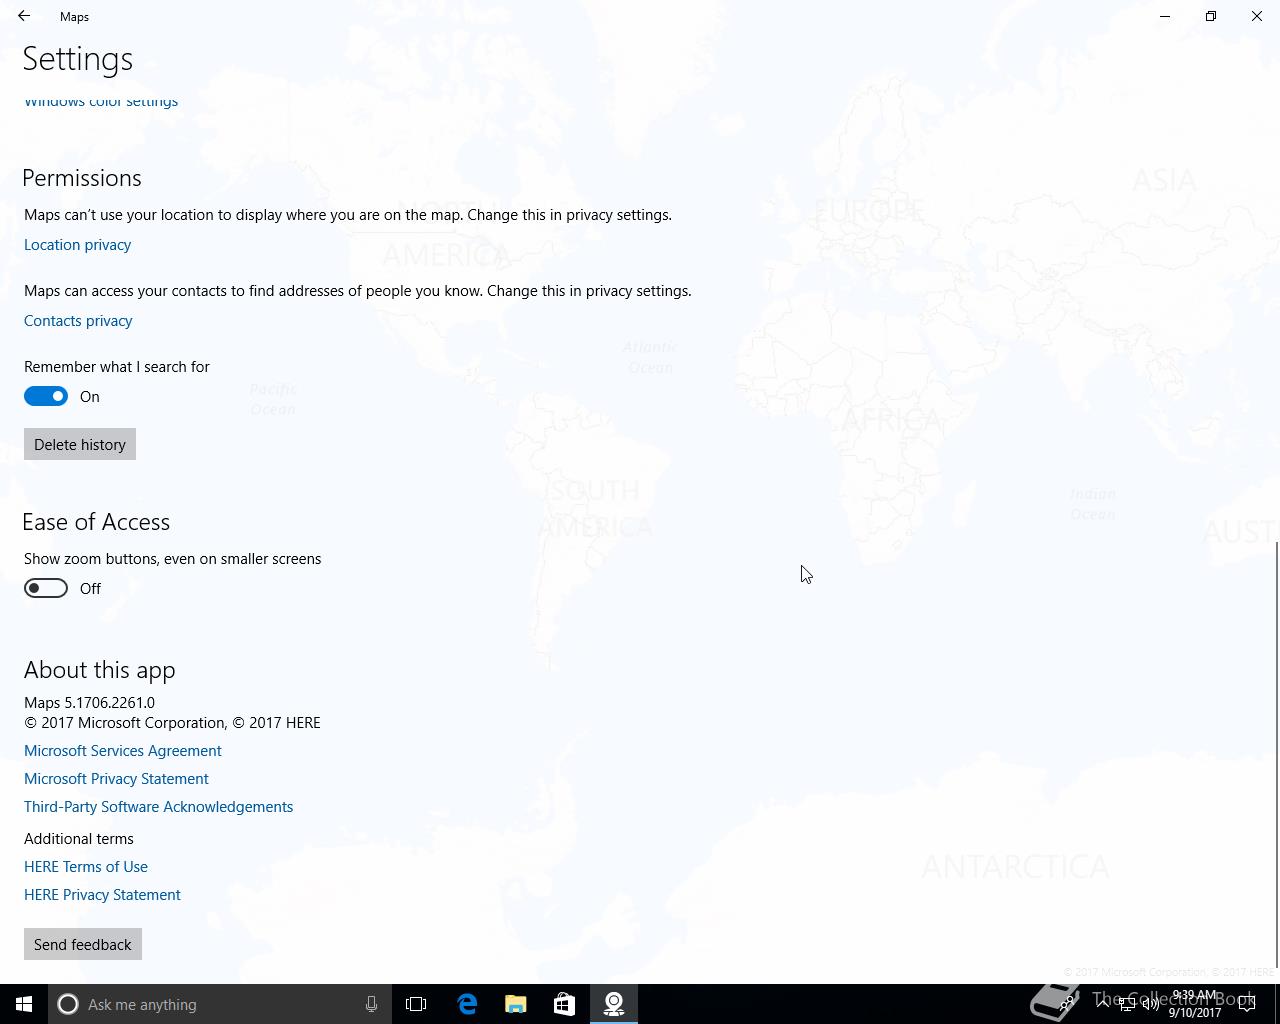Image resolution: width=1280 pixels, height=1024 pixels.
Task: Open the taskbar clock and calendar
Action: (x=1195, y=1004)
